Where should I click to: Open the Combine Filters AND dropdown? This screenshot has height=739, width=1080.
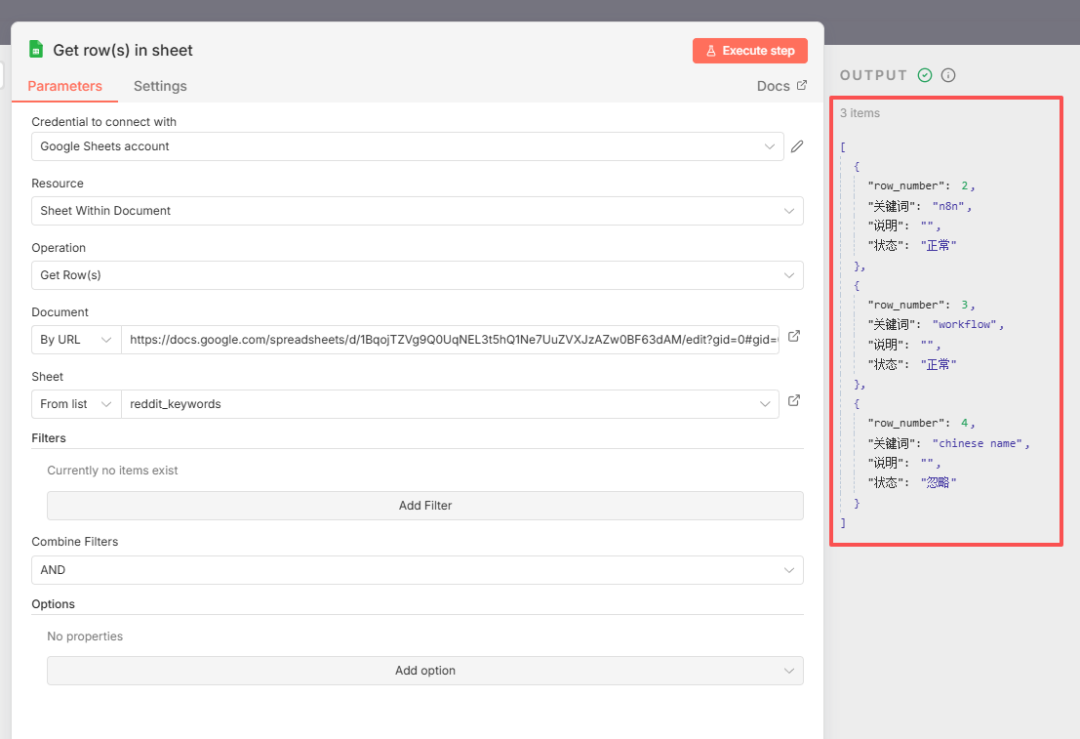[x=417, y=570]
